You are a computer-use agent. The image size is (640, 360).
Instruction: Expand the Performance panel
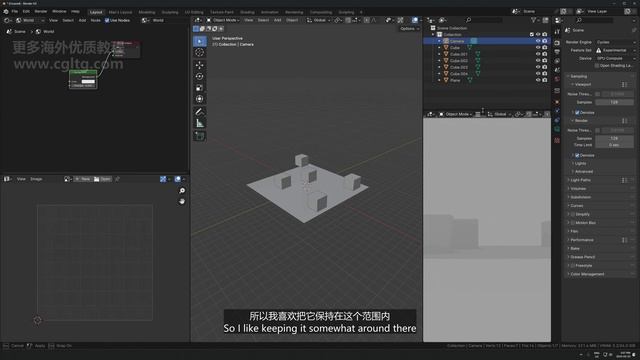click(x=582, y=240)
